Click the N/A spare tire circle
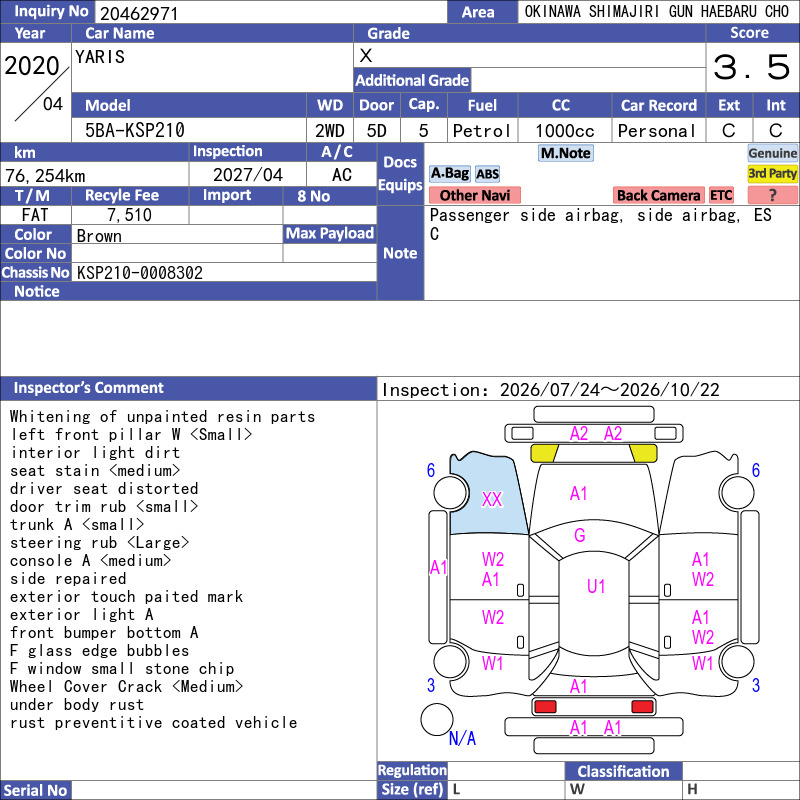 [437, 719]
